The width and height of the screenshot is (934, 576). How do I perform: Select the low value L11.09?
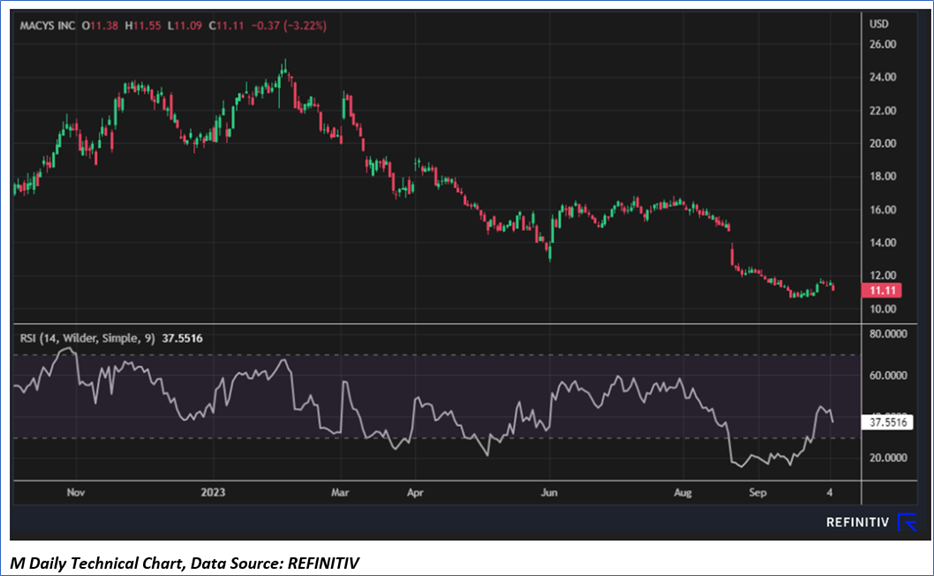pos(185,26)
